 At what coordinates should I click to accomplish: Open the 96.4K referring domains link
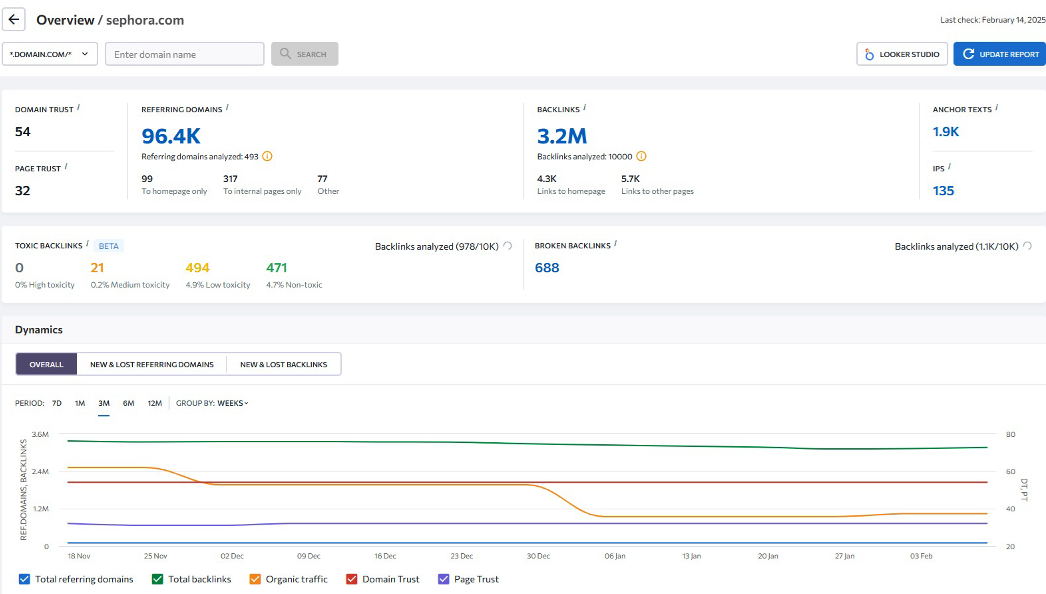point(171,136)
